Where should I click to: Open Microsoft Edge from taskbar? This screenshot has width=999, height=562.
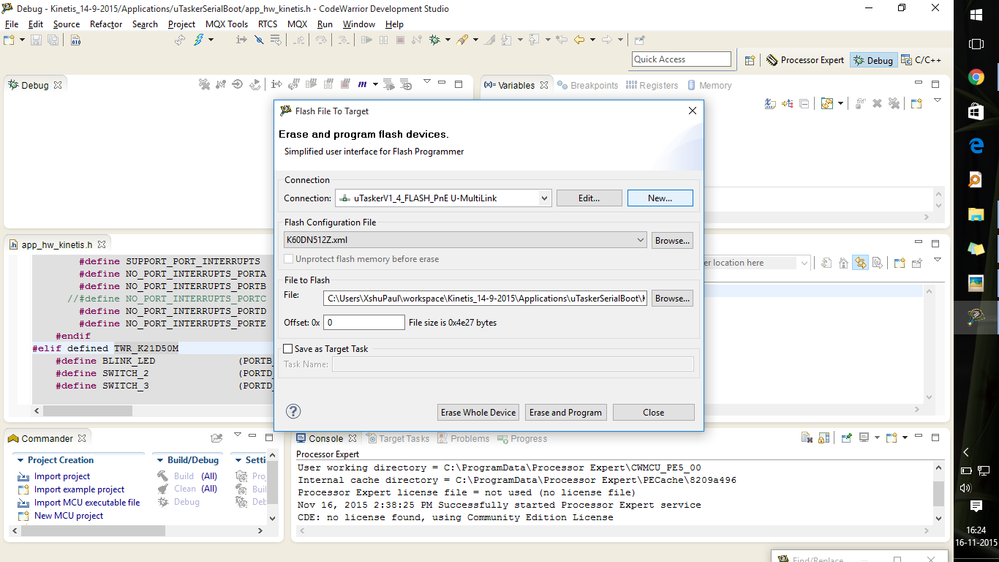point(976,146)
